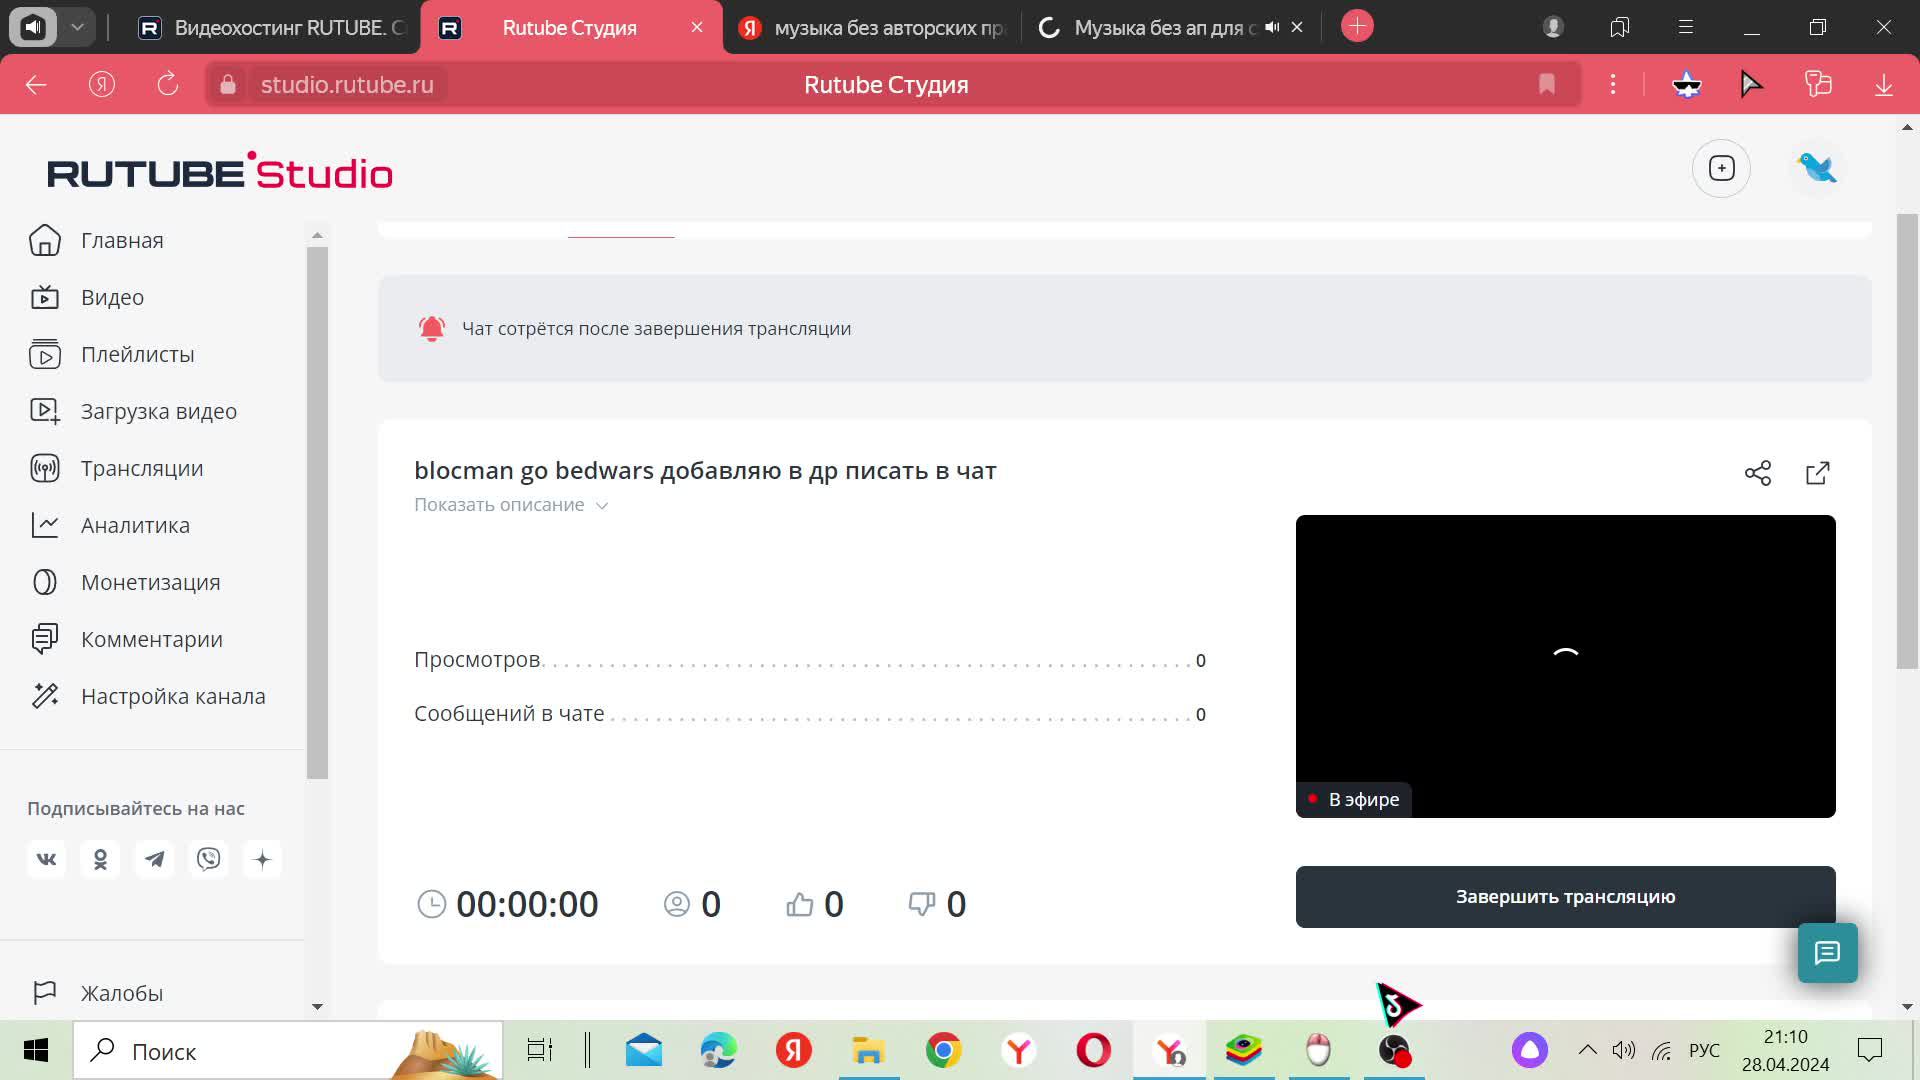Go to Аналитика in the sidebar
The height and width of the screenshot is (1080, 1920).
[x=135, y=525]
